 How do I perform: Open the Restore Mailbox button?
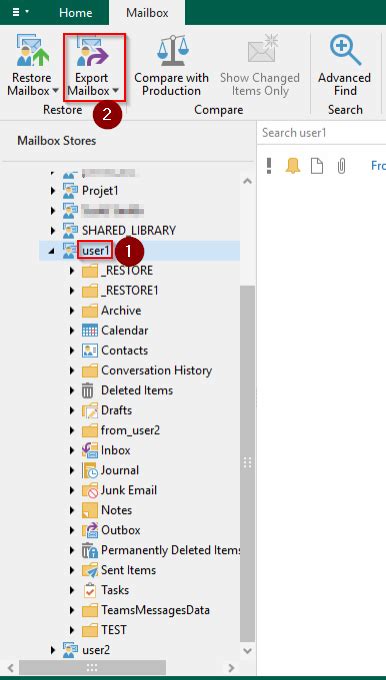point(33,65)
